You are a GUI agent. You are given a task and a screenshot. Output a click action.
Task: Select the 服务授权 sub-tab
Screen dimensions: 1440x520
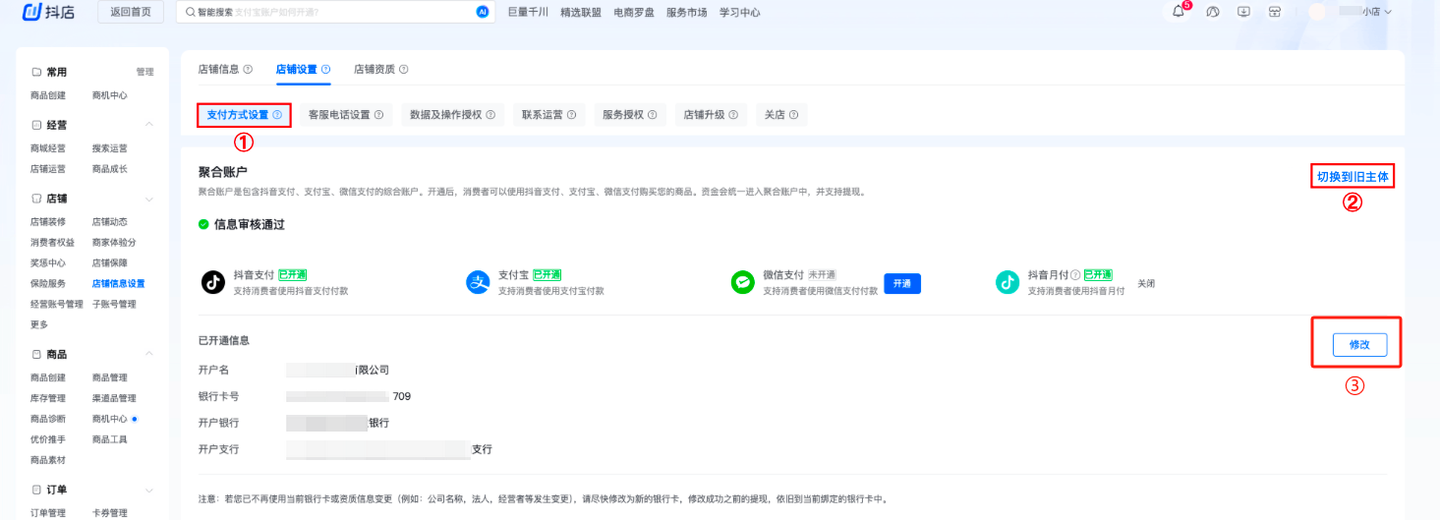click(629, 115)
